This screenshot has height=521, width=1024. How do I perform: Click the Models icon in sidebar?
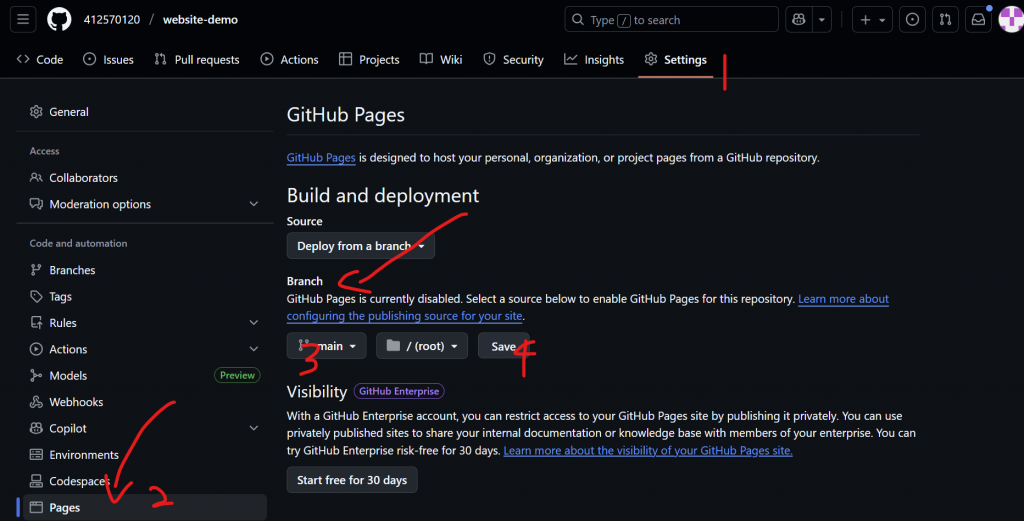point(36,375)
